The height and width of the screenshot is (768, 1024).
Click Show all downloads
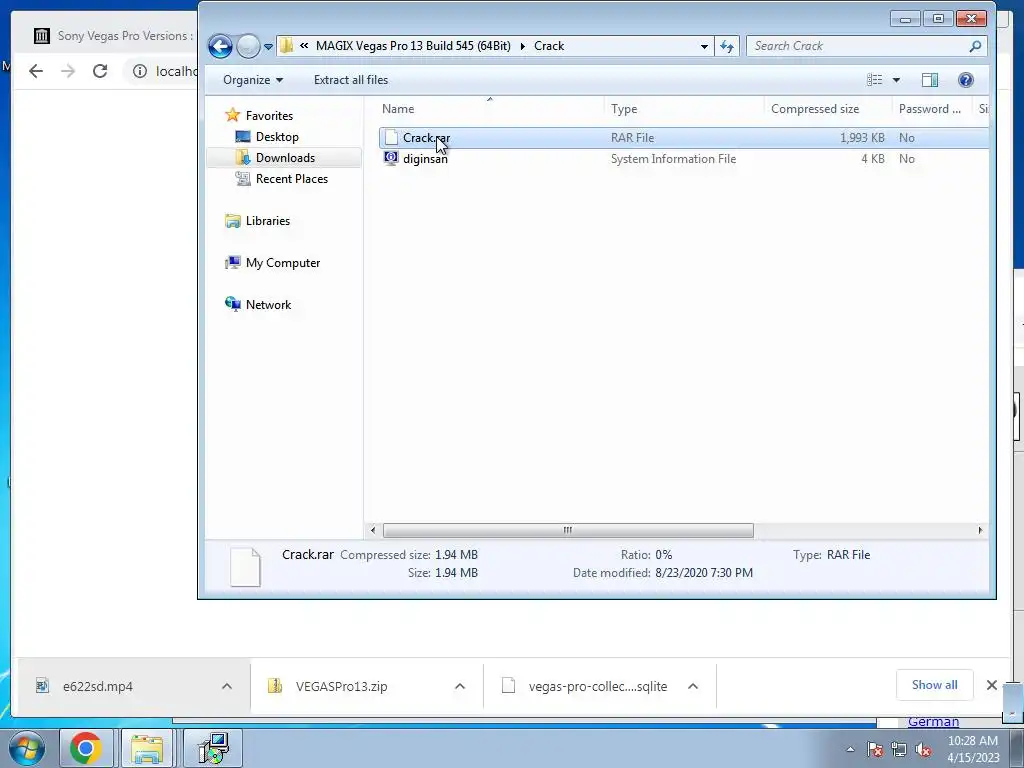click(x=935, y=685)
